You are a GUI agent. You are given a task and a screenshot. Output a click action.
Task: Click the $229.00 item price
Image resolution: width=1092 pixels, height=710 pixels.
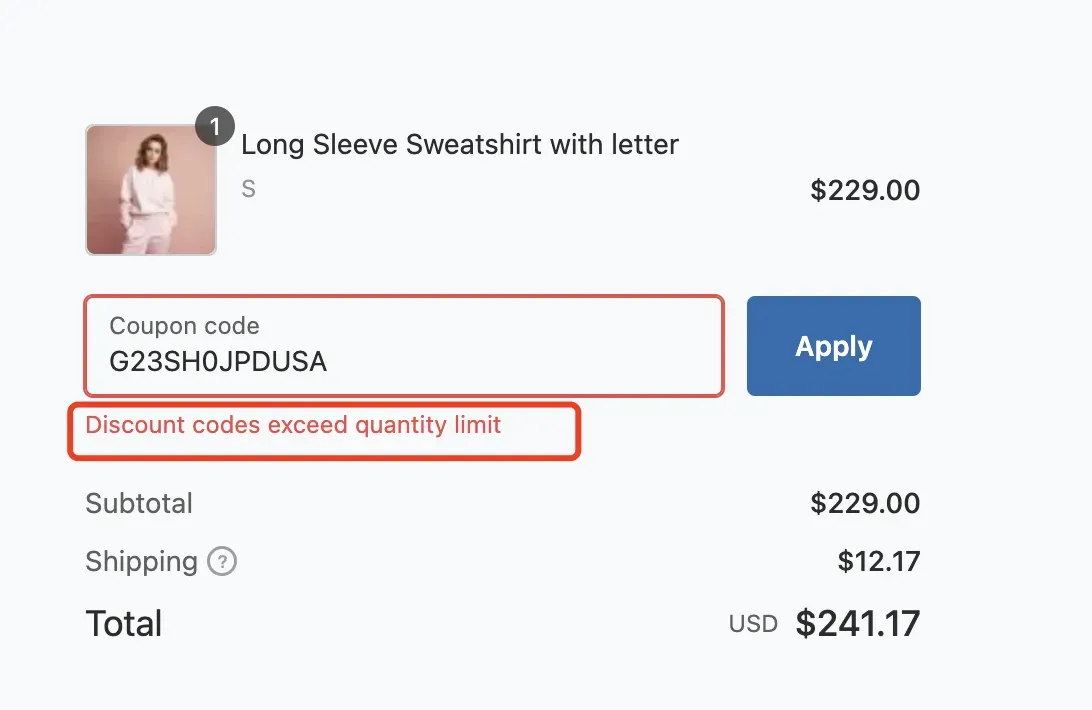[865, 190]
